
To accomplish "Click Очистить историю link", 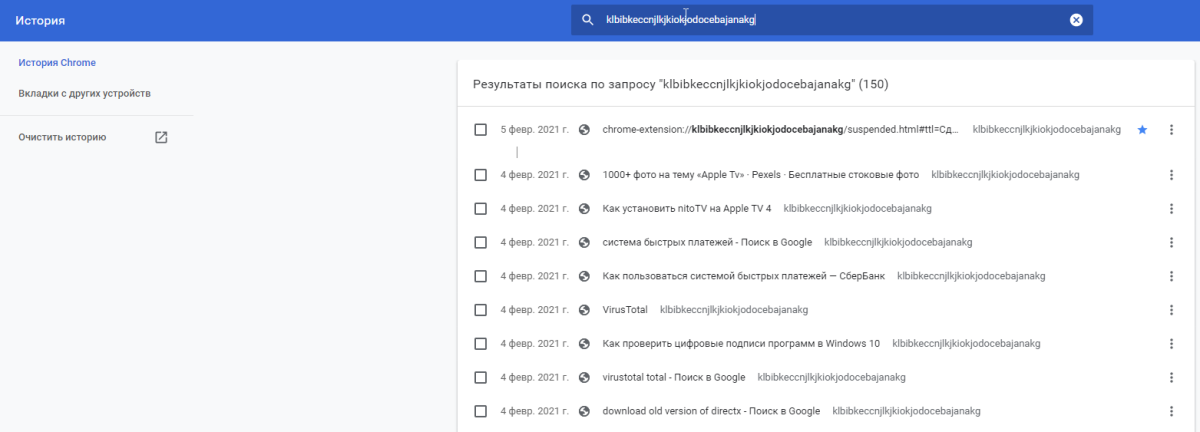I will point(62,137).
